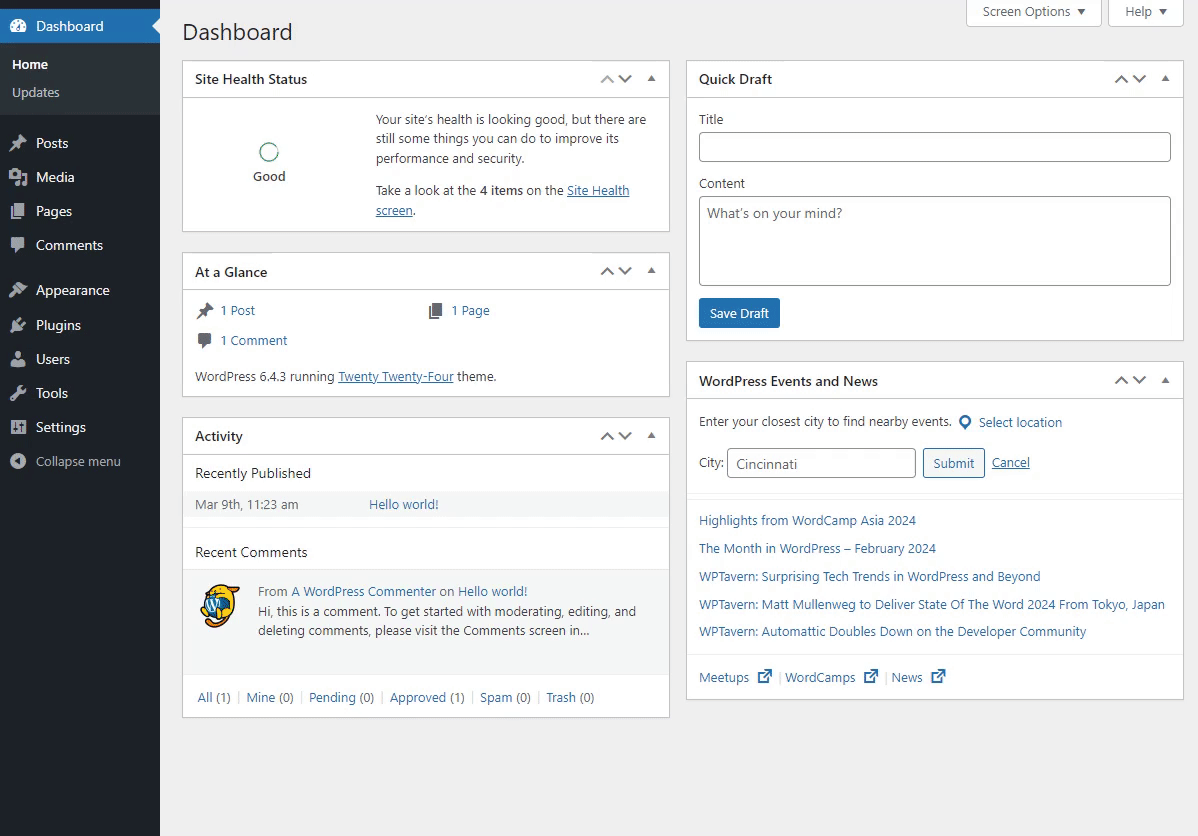Image resolution: width=1198 pixels, height=836 pixels.
Task: Move At a Glance widget down
Action: click(x=625, y=271)
